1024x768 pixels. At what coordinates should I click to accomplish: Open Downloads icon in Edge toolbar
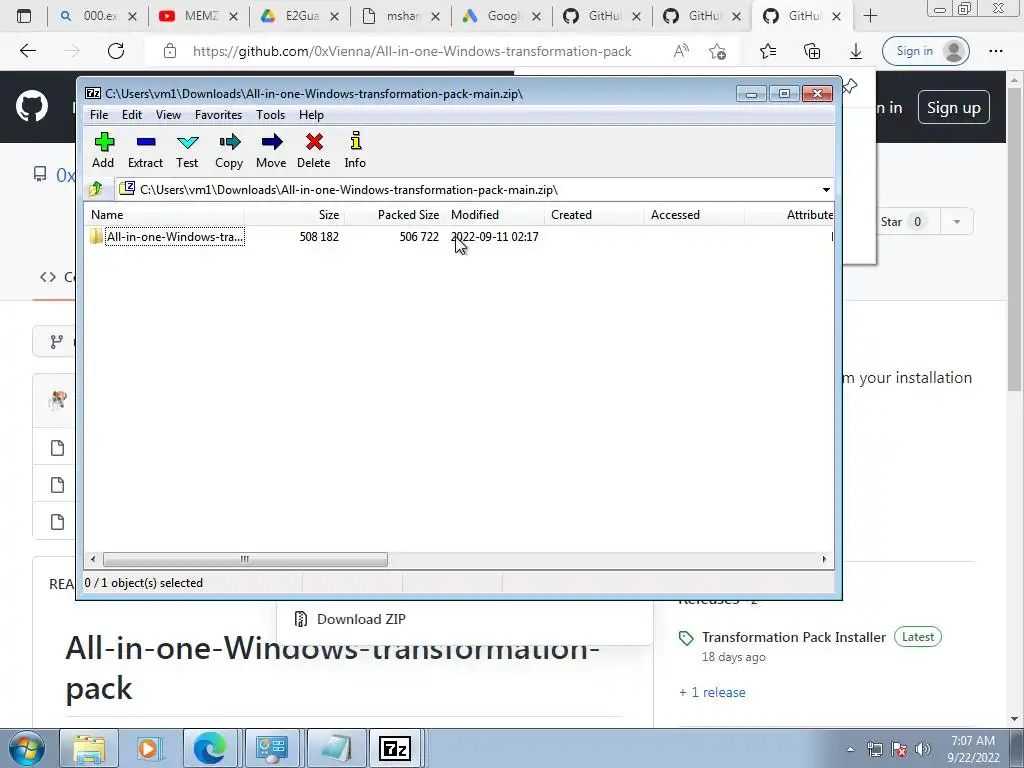856,51
